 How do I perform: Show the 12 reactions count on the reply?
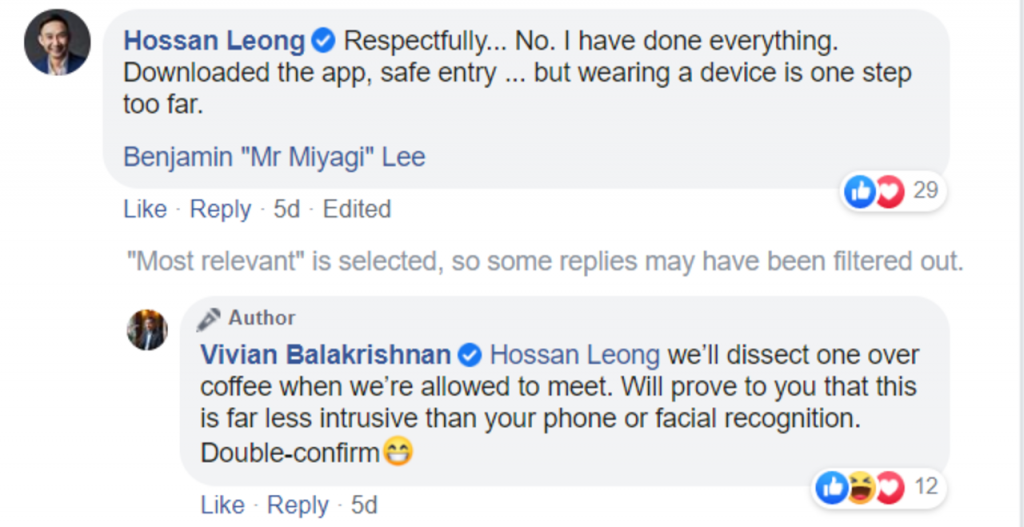coord(926,487)
